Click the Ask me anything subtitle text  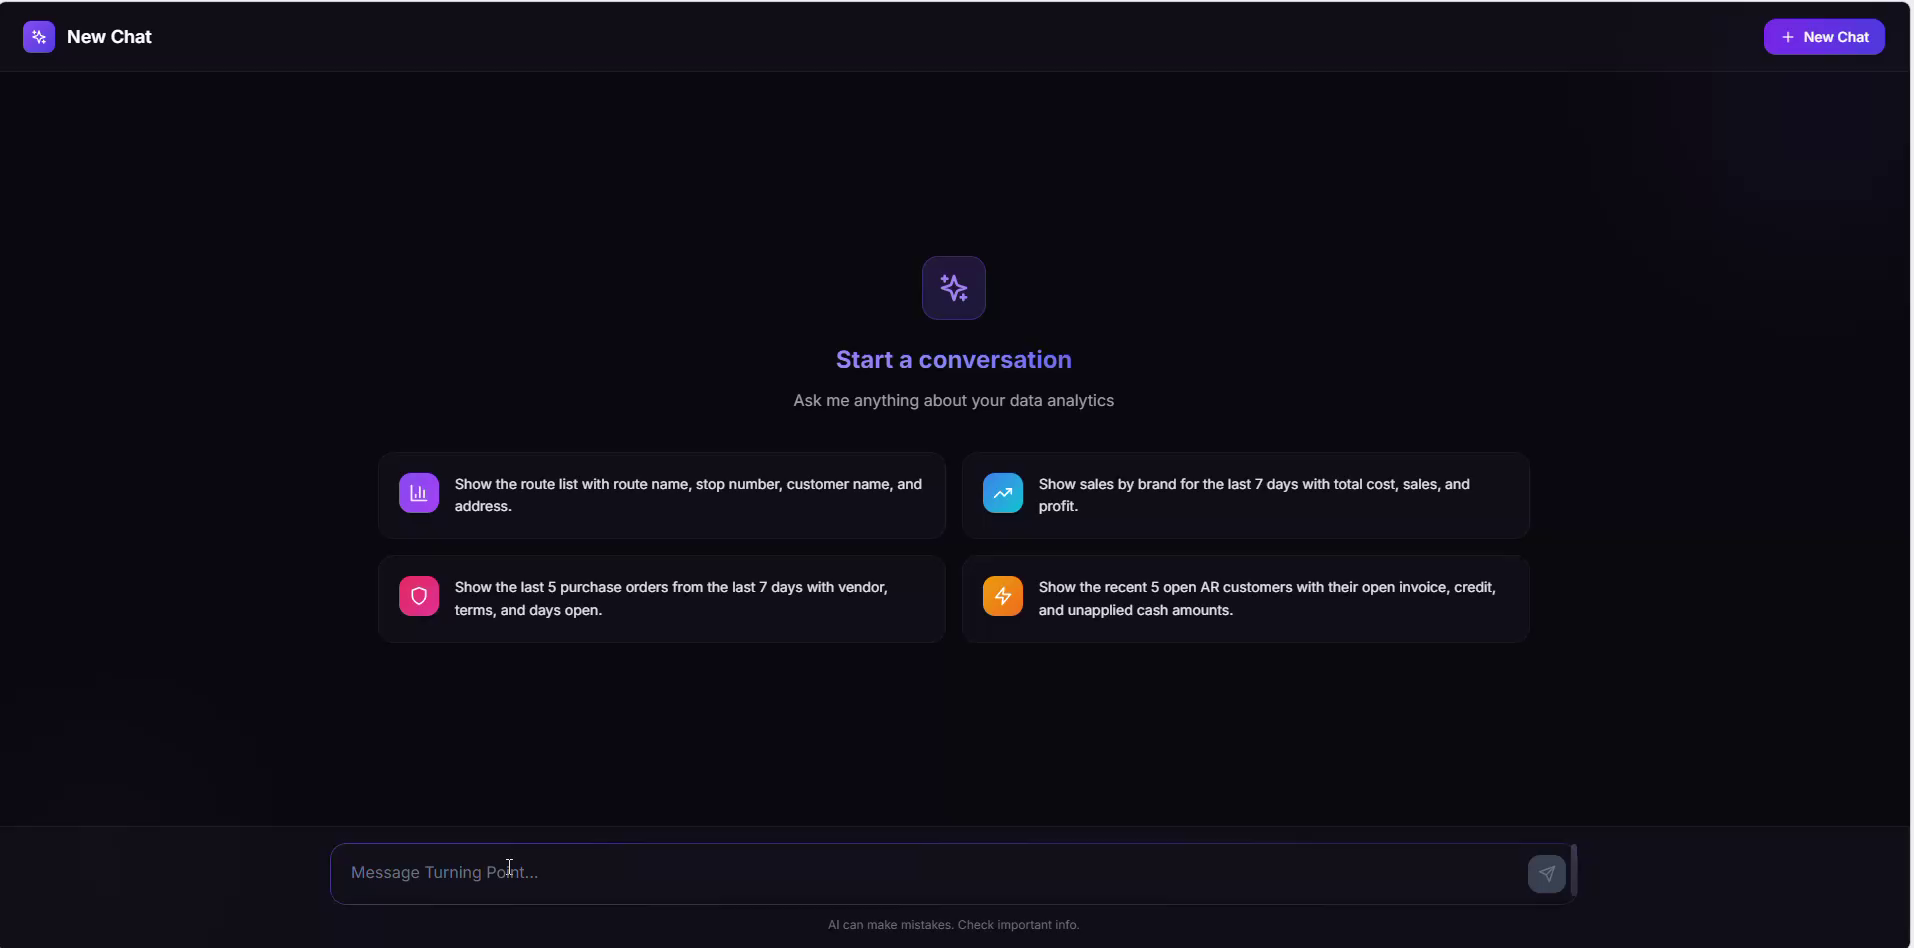pyautogui.click(x=953, y=401)
